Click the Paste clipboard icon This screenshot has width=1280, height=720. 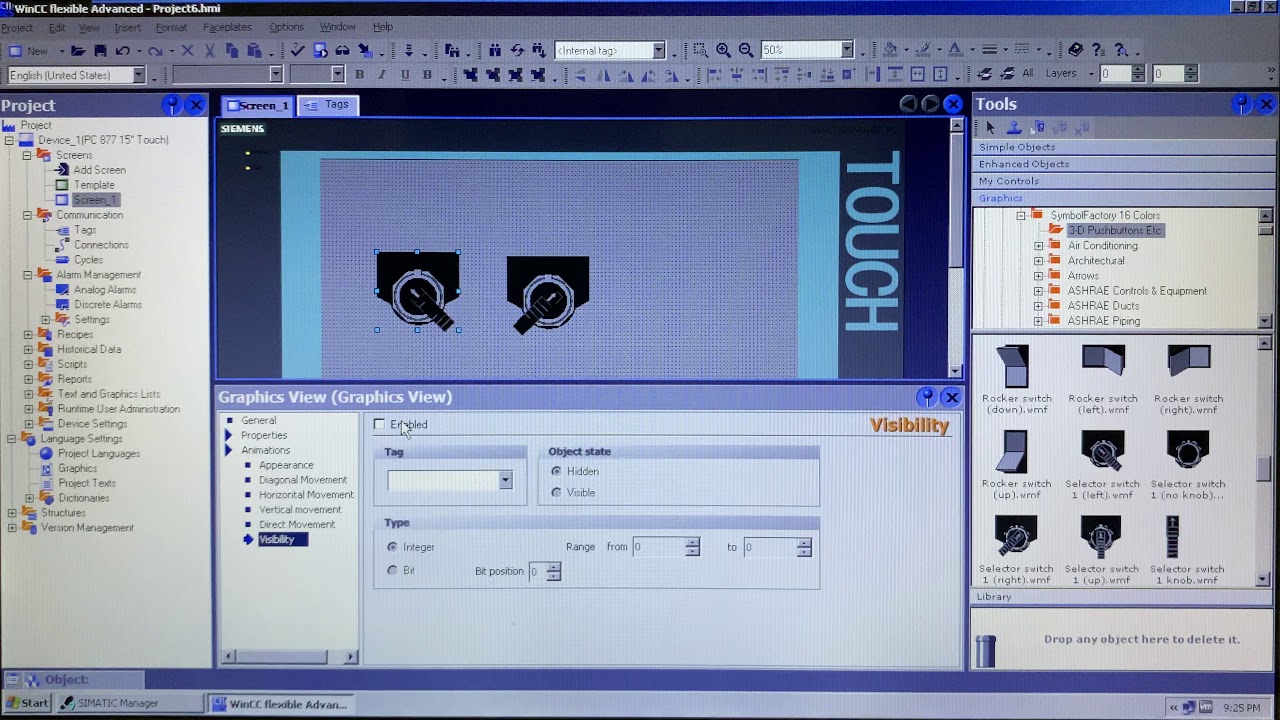255,50
